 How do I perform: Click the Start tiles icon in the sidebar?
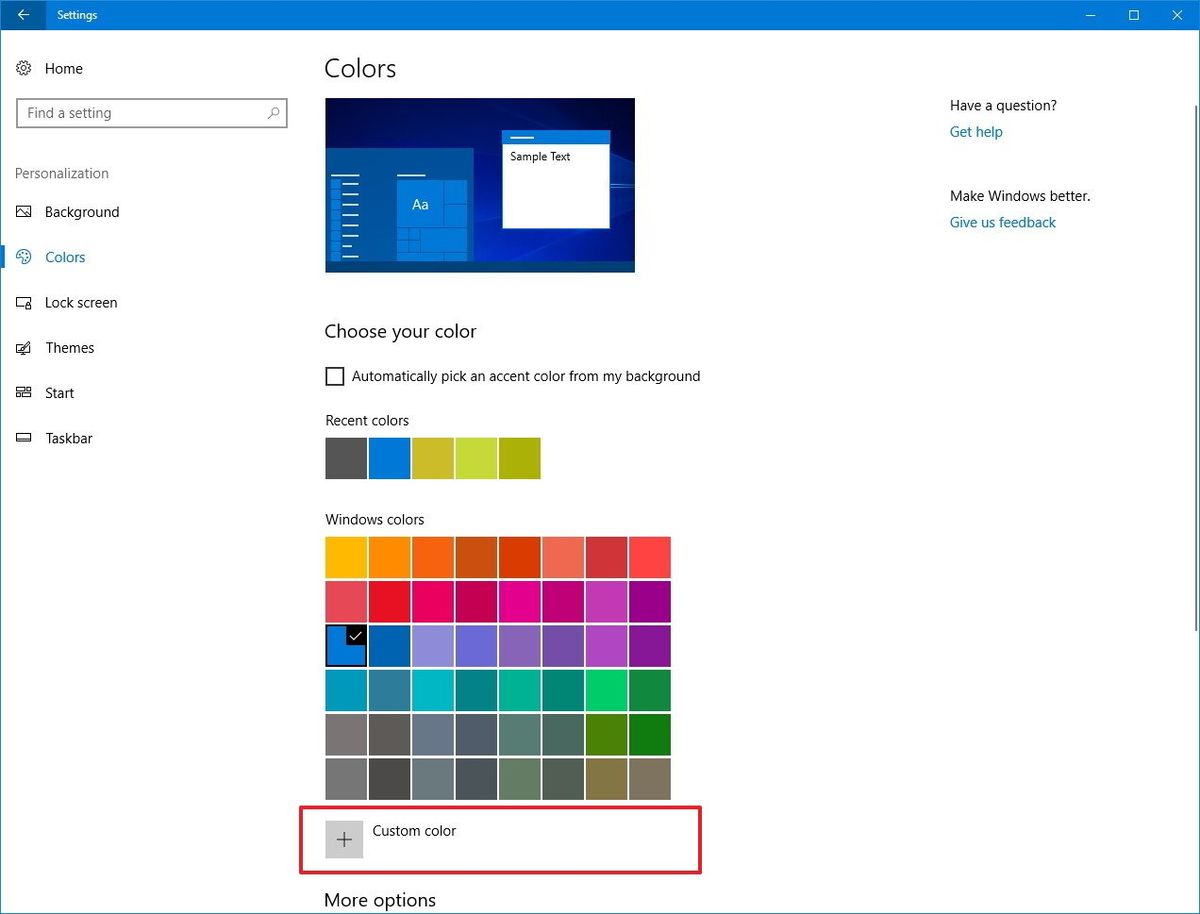pyautogui.click(x=24, y=393)
